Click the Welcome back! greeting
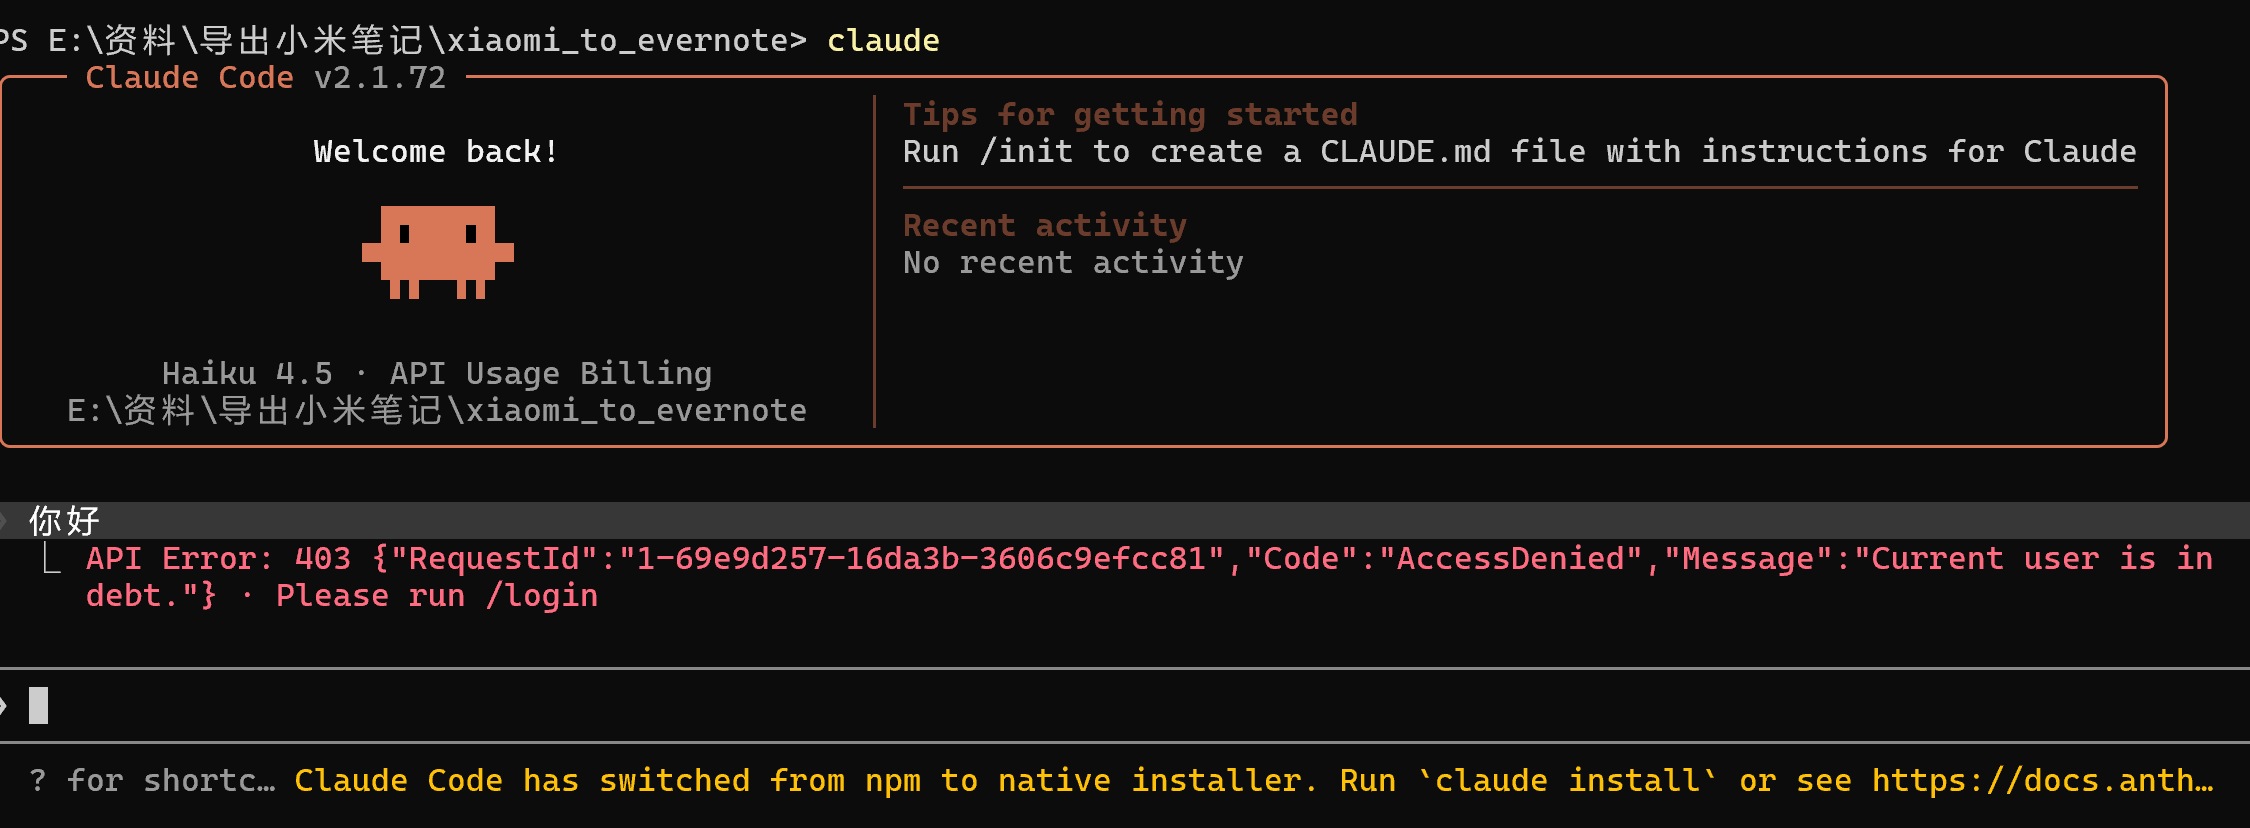Image resolution: width=2250 pixels, height=828 pixels. (x=437, y=152)
